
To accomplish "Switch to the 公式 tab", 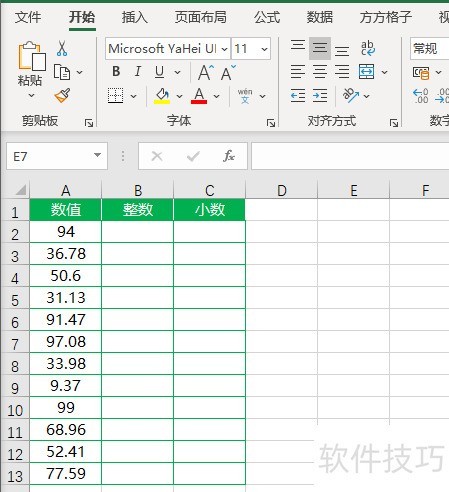I will tap(267, 17).
